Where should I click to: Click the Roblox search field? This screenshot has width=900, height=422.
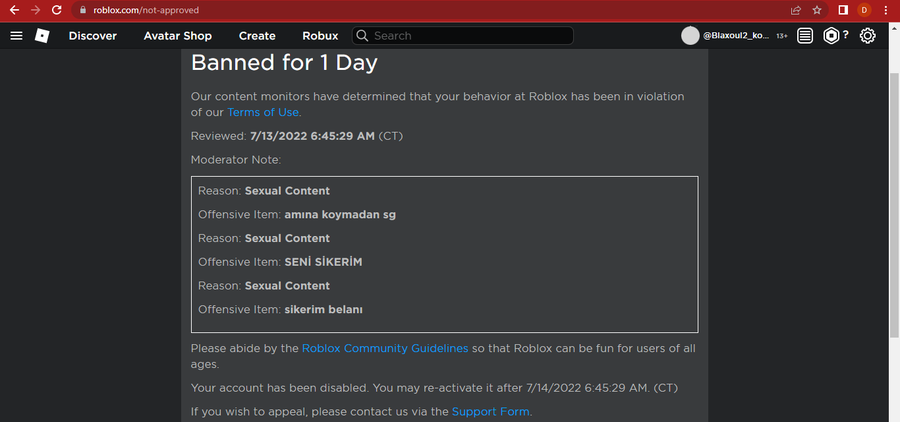[x=470, y=36]
